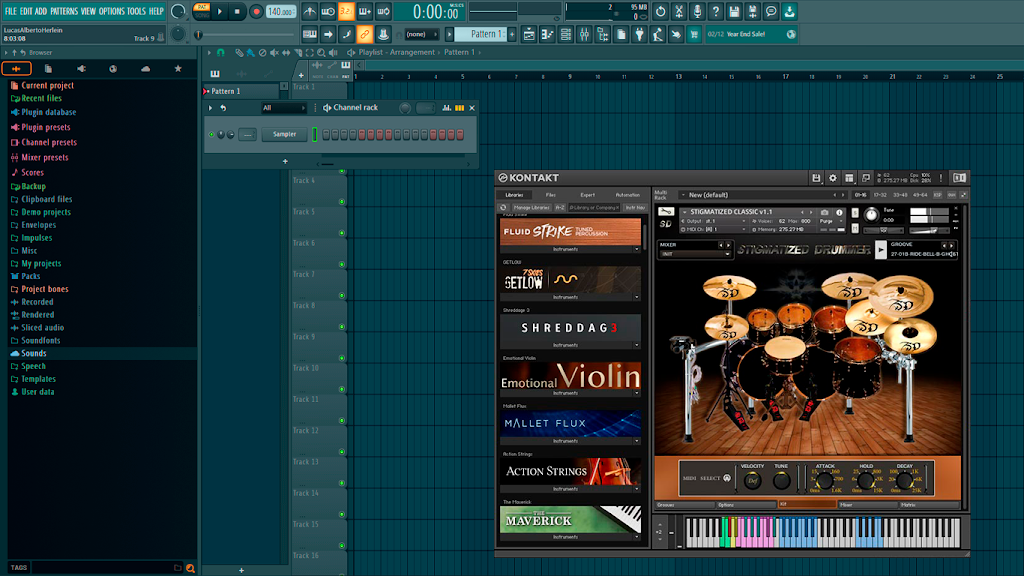Image resolution: width=1024 pixels, height=576 pixels.
Task: Open the Channel rack view icon
Action: (566, 34)
